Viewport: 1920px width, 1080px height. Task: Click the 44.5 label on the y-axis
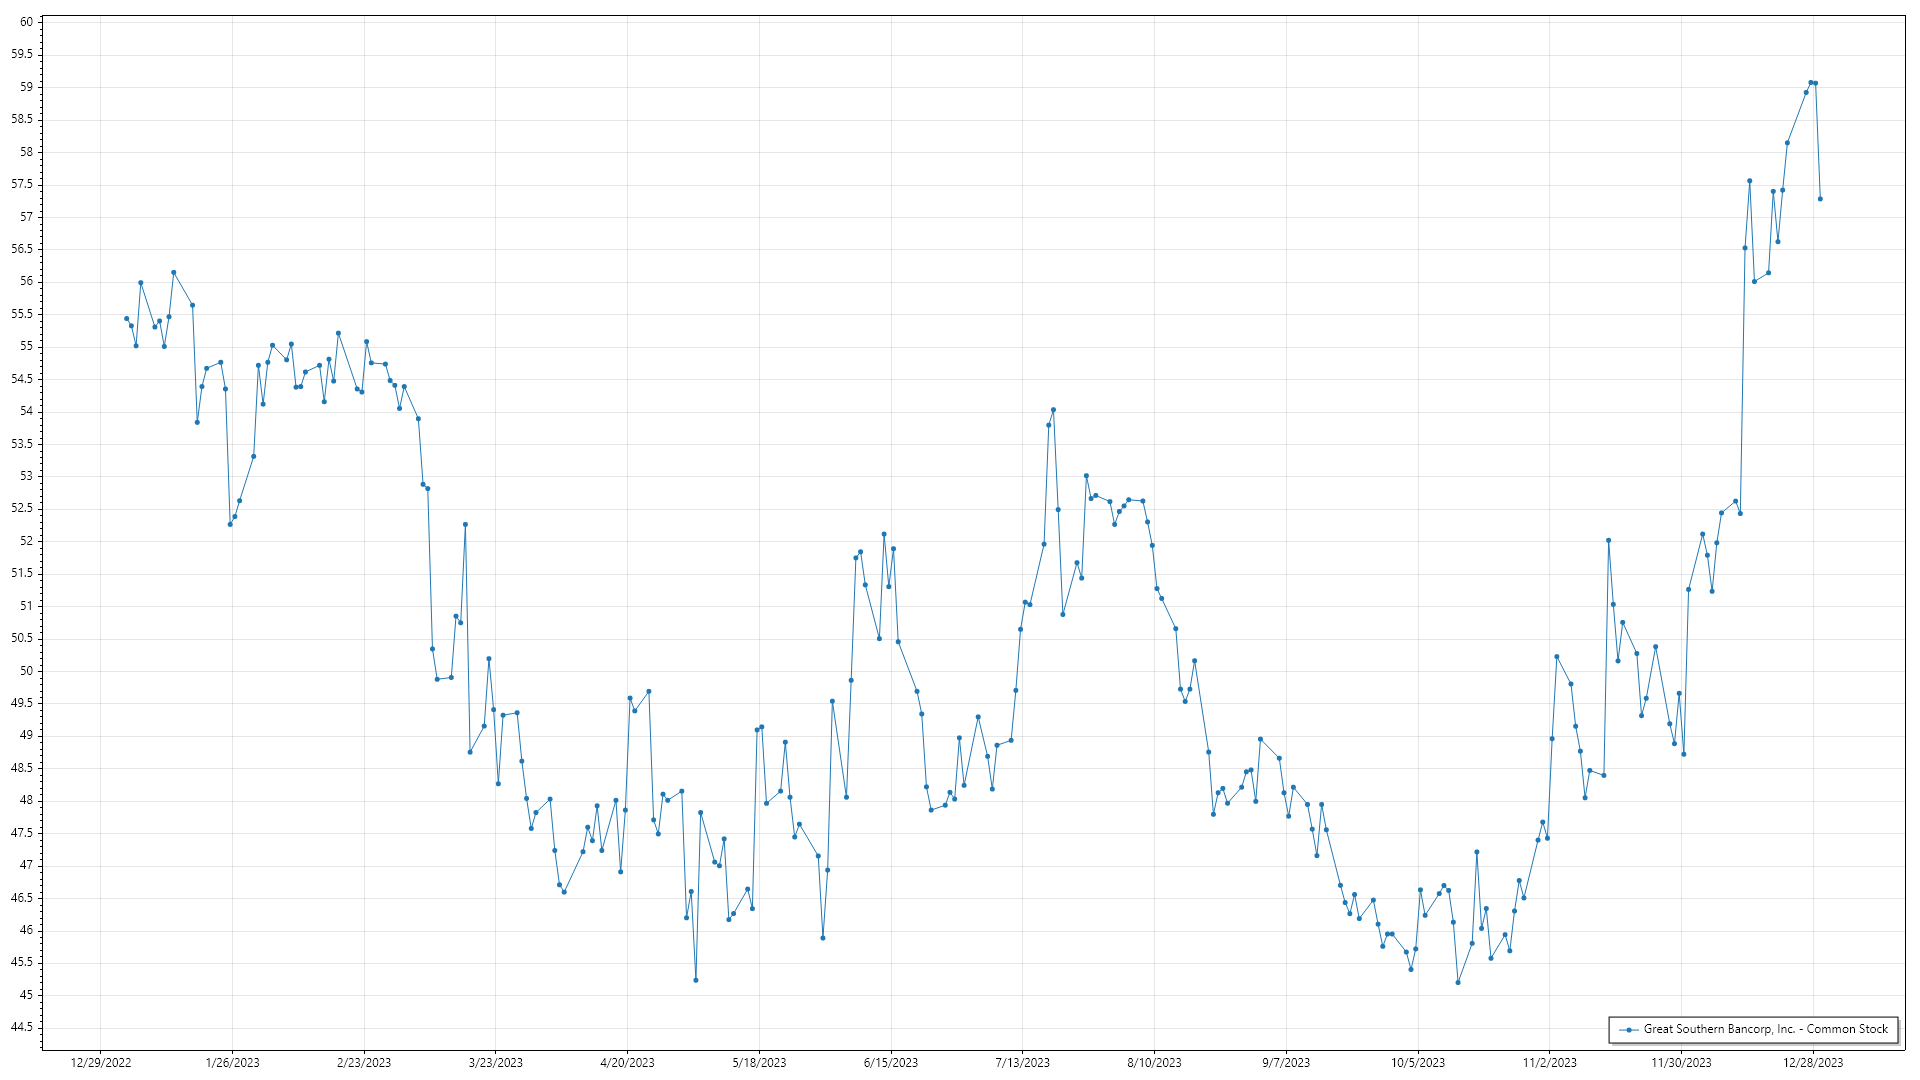(22, 1027)
